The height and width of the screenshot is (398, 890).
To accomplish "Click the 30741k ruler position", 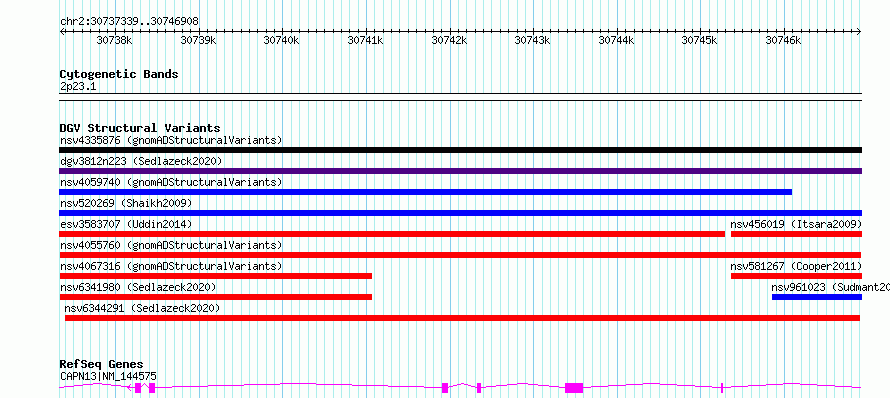I will (x=366, y=40).
